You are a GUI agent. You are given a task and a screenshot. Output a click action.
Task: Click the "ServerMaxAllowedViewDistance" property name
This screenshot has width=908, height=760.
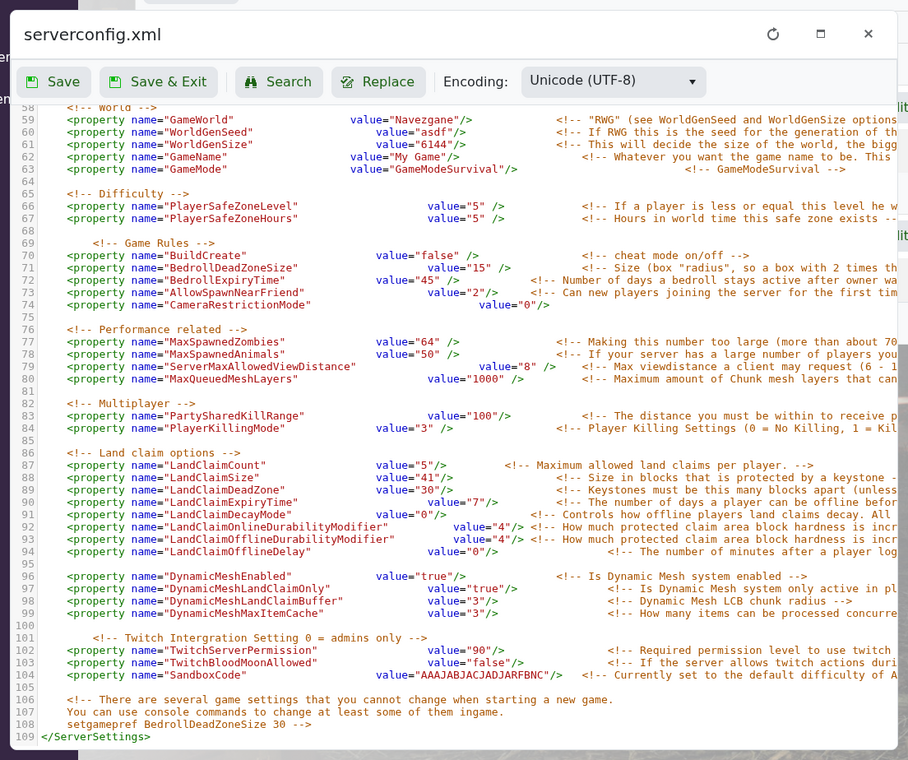click(x=260, y=367)
